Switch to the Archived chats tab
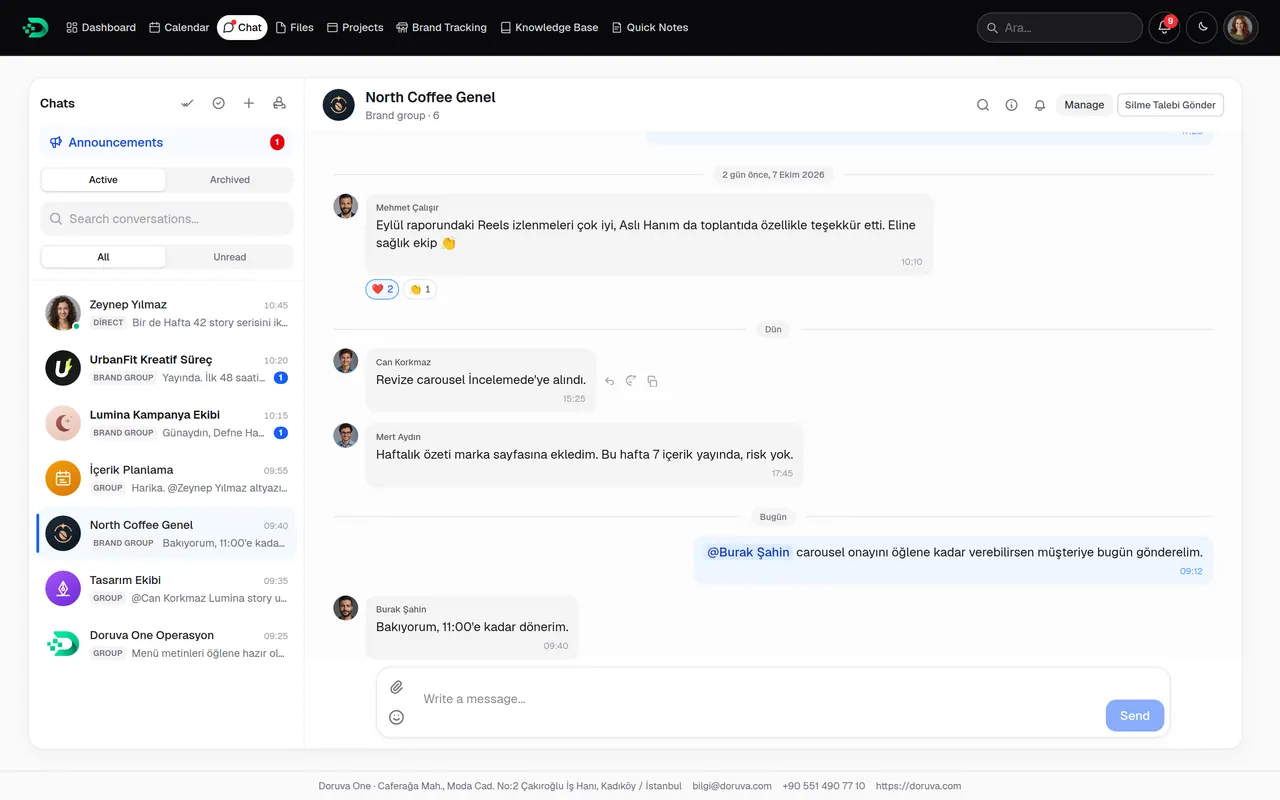The width and height of the screenshot is (1280, 800). (230, 180)
